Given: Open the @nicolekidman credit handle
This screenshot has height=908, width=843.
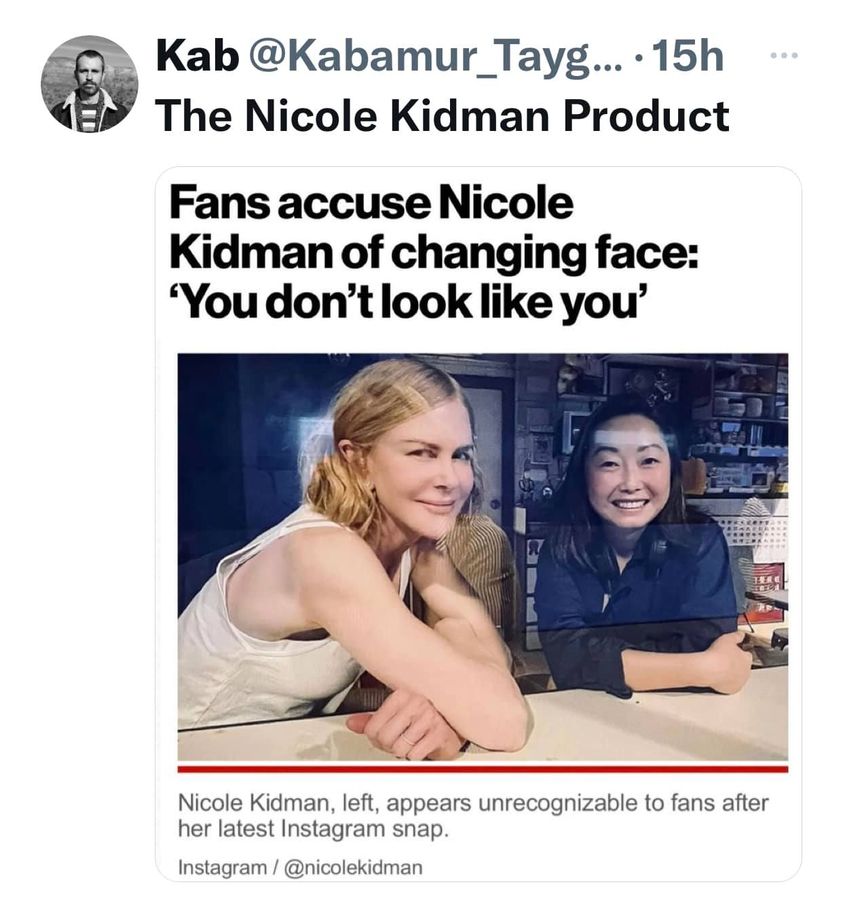Looking at the screenshot, I should tap(341, 867).
